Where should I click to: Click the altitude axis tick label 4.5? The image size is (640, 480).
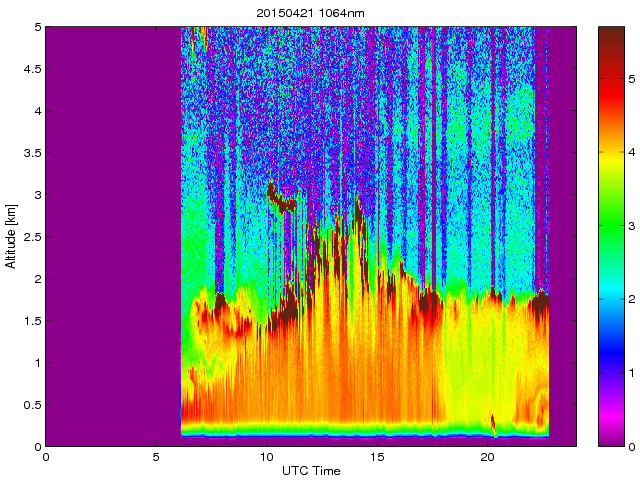click(x=30, y=70)
